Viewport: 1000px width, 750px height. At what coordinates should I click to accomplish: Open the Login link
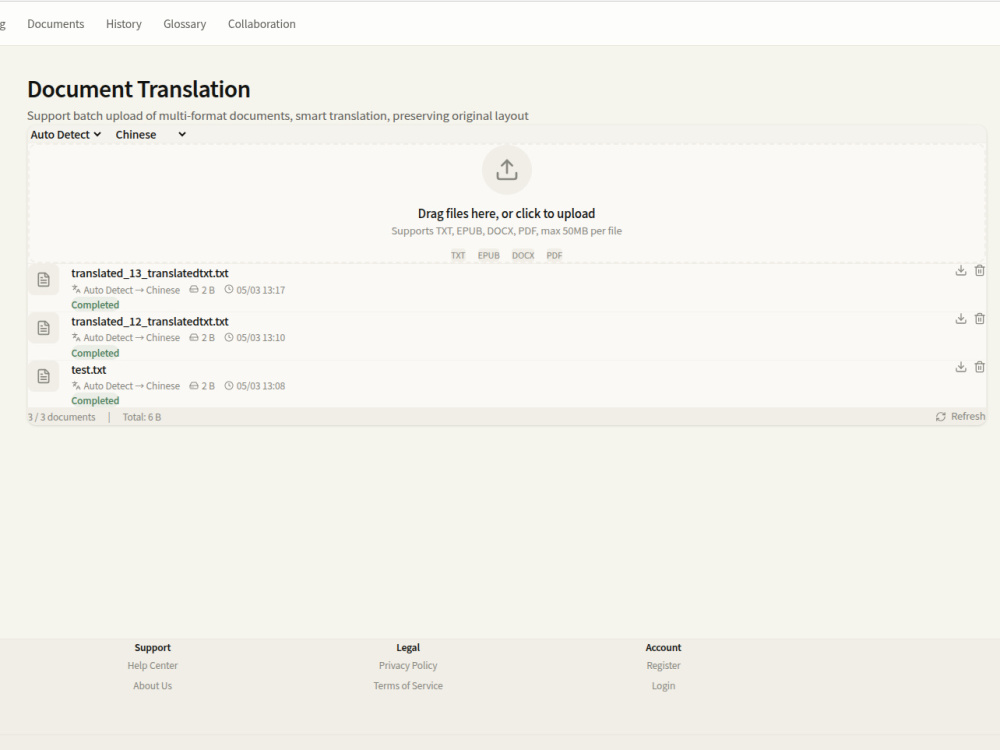pos(663,686)
